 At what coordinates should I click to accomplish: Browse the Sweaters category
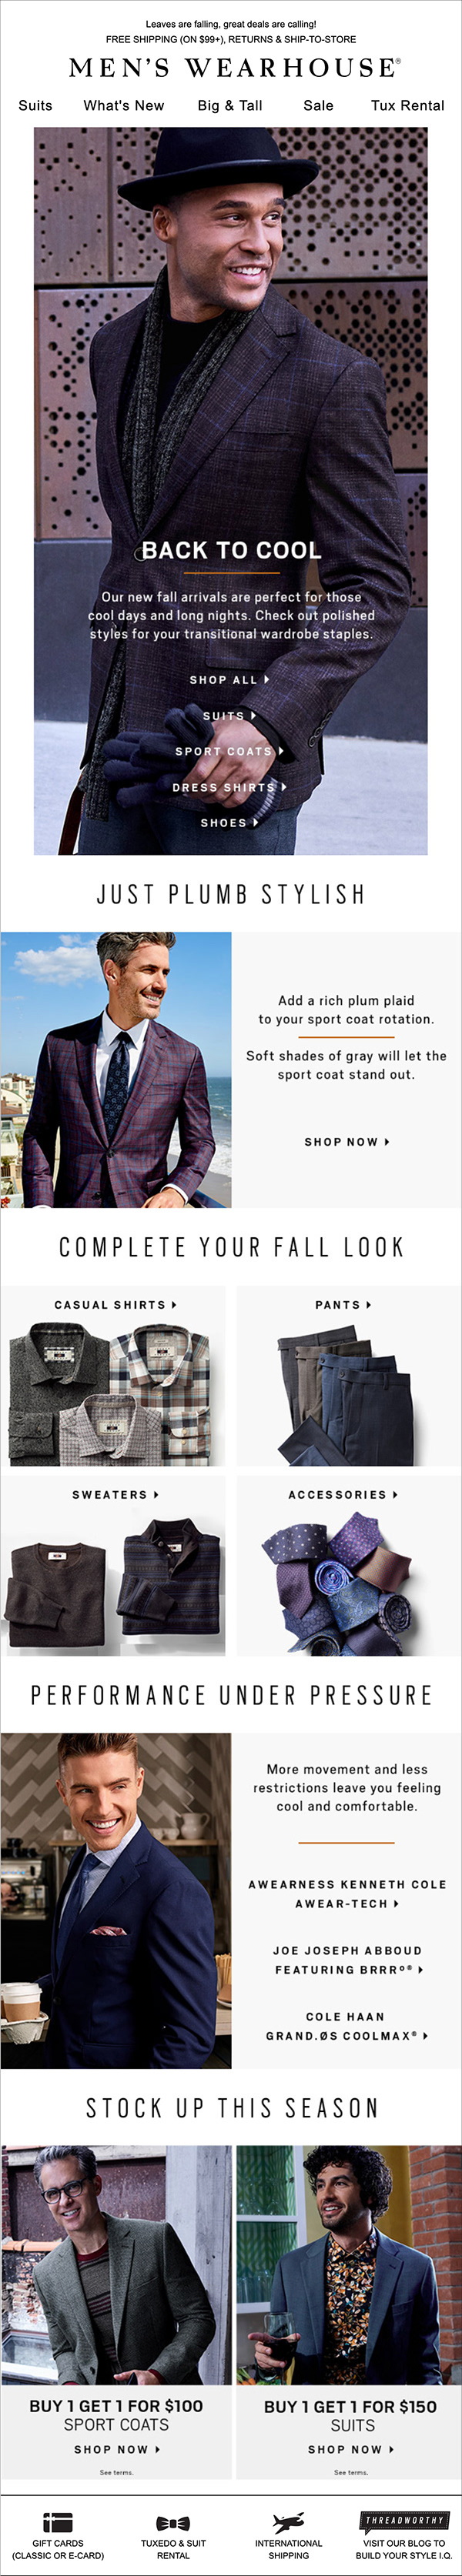tap(113, 1566)
